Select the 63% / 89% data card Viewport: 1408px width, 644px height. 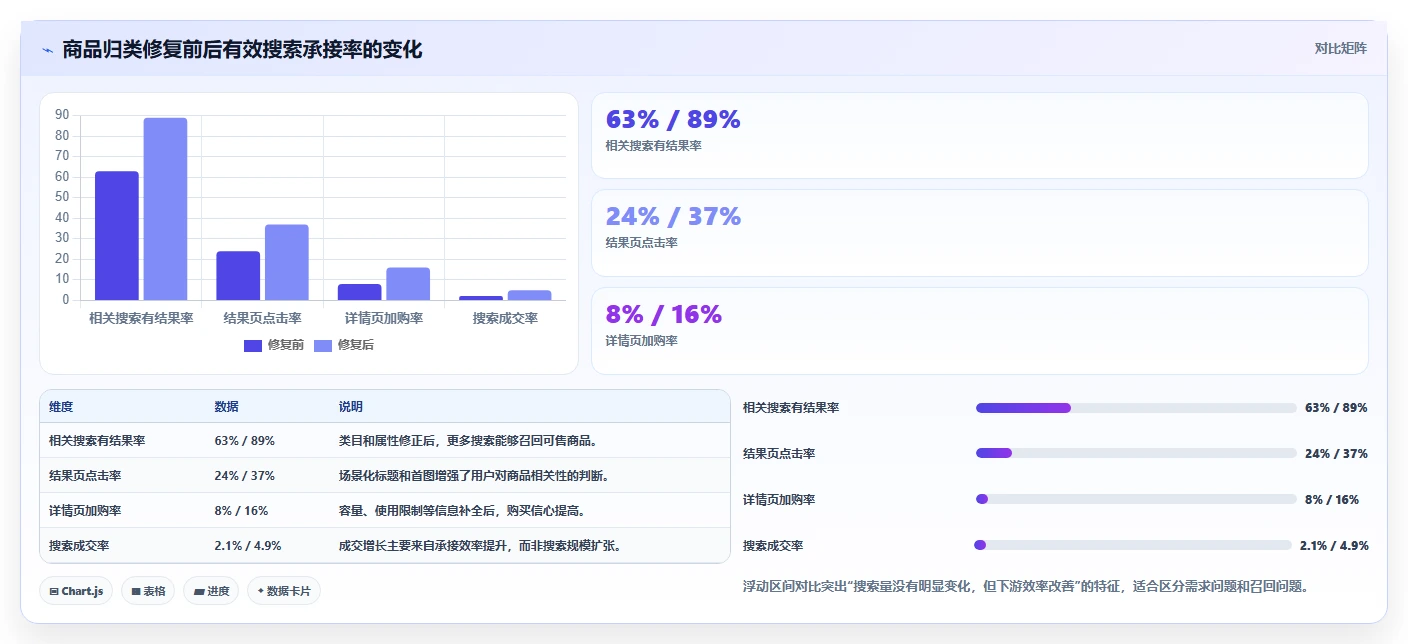pos(979,135)
